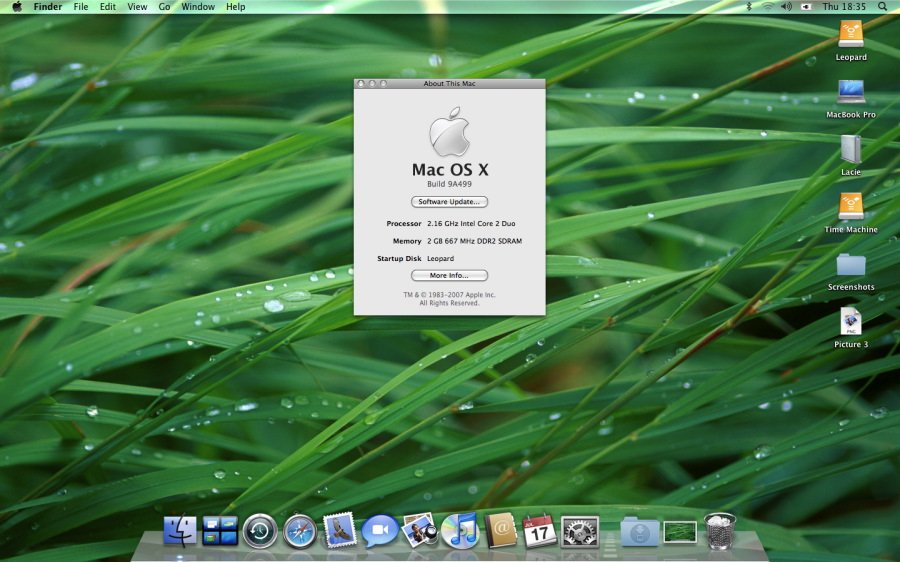Open the Trash in the Dock
Image resolution: width=900 pixels, height=562 pixels.
pyautogui.click(x=720, y=531)
